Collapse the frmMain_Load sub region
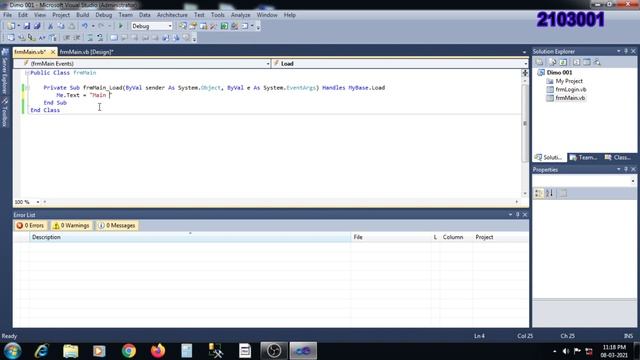The width and height of the screenshot is (640, 360). pyautogui.click(x=27, y=88)
